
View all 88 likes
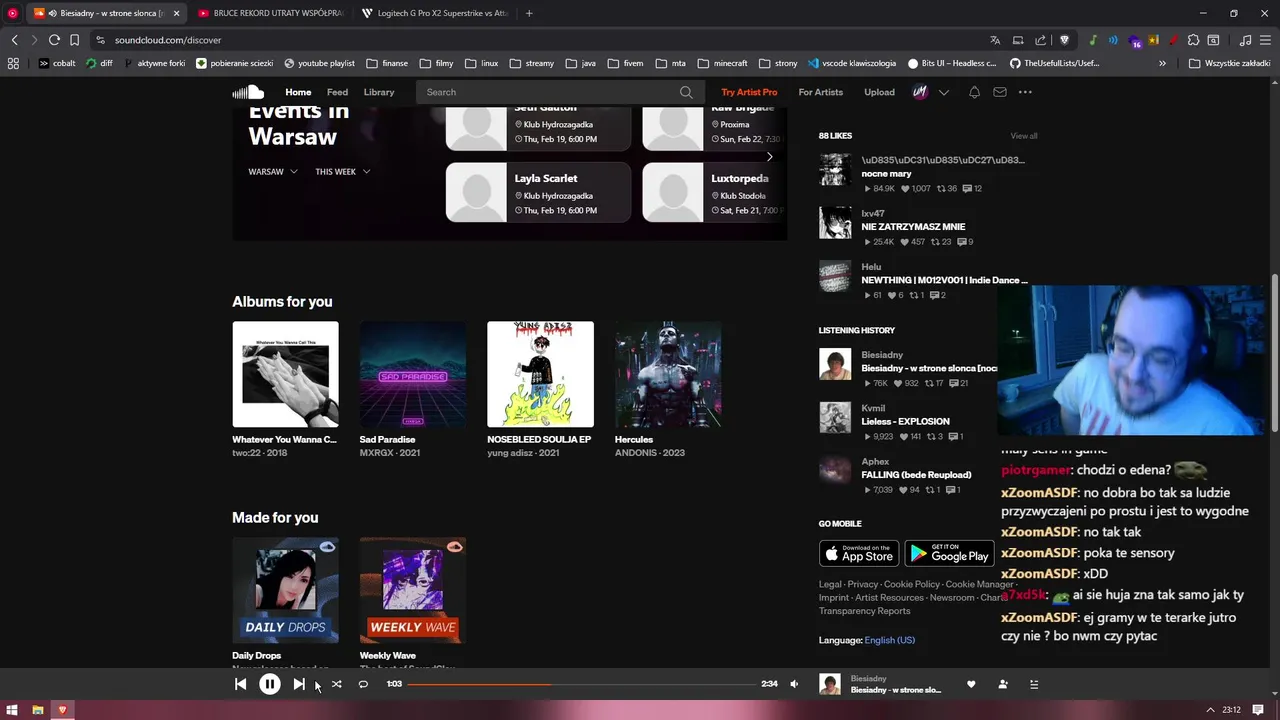[1024, 136]
